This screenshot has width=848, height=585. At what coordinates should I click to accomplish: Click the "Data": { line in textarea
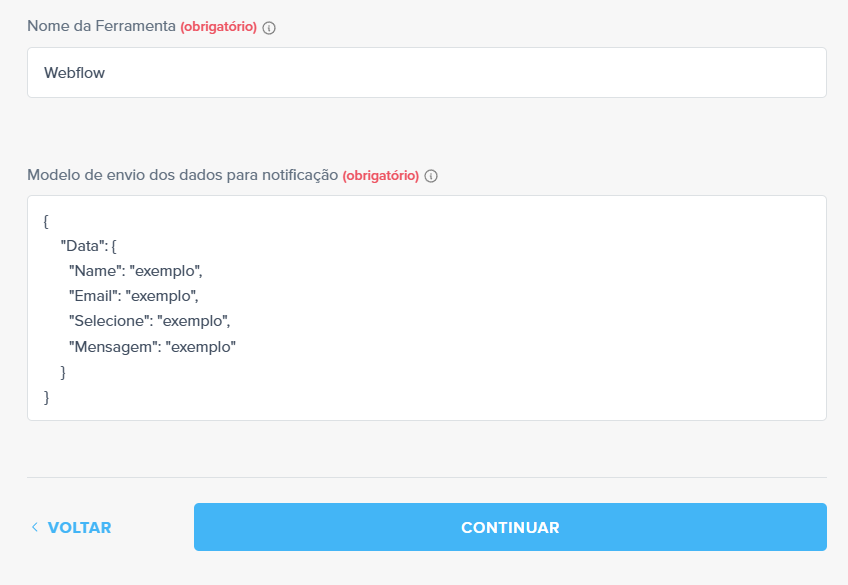pos(89,245)
